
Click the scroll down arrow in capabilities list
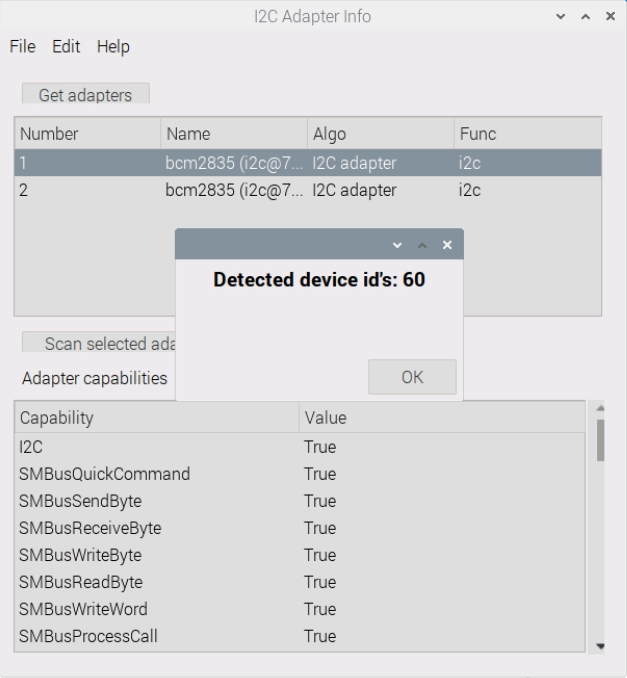coord(600,646)
